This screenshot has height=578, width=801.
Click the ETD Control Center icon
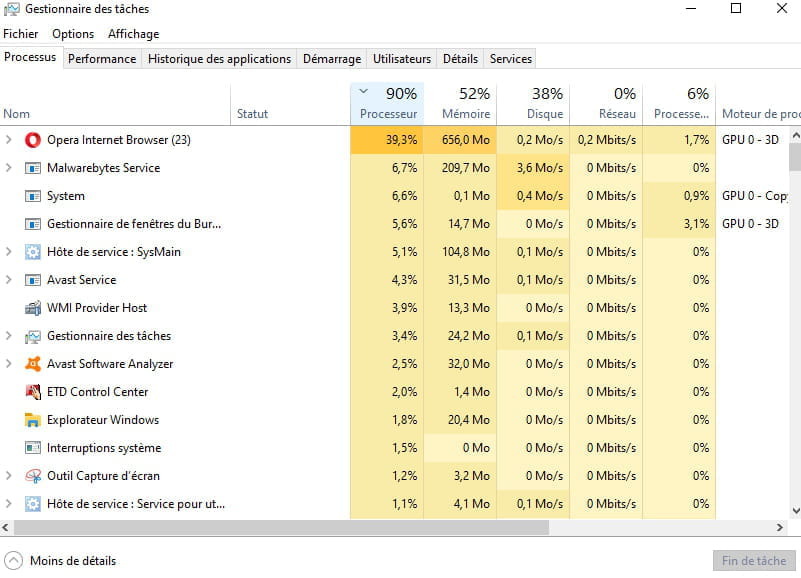click(33, 392)
